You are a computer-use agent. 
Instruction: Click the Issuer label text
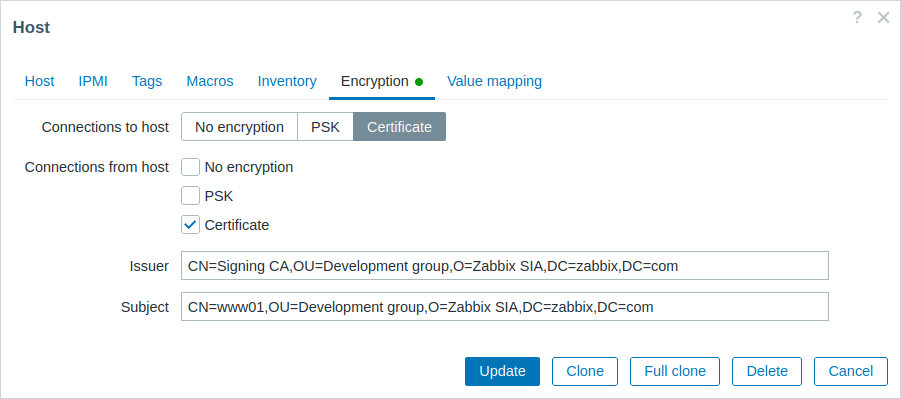(149, 266)
